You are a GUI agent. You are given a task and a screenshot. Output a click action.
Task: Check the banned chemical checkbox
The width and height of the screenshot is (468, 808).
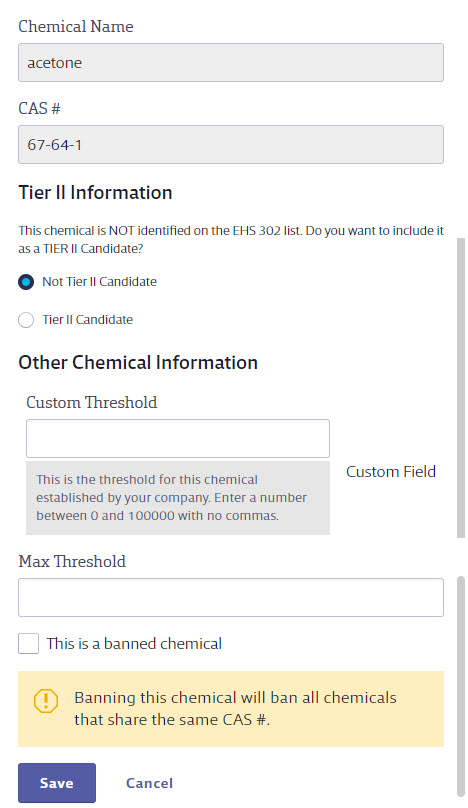(28, 644)
